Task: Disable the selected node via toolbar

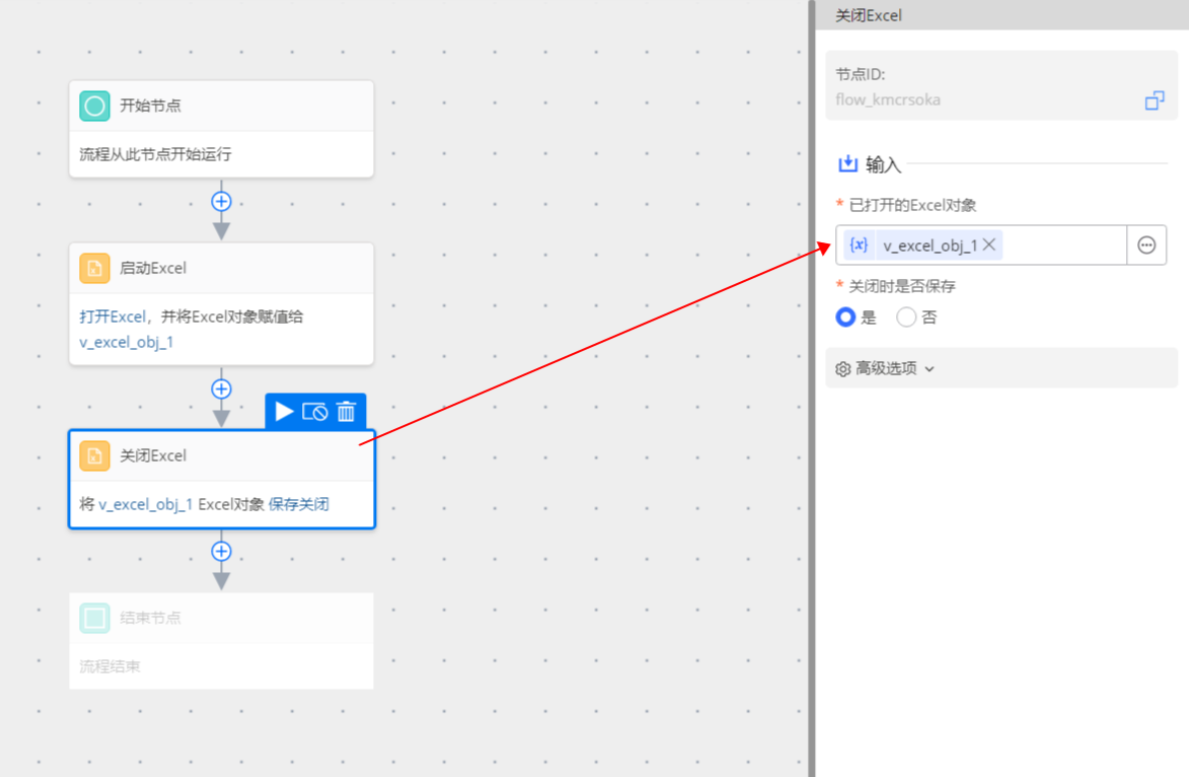Action: click(x=315, y=412)
